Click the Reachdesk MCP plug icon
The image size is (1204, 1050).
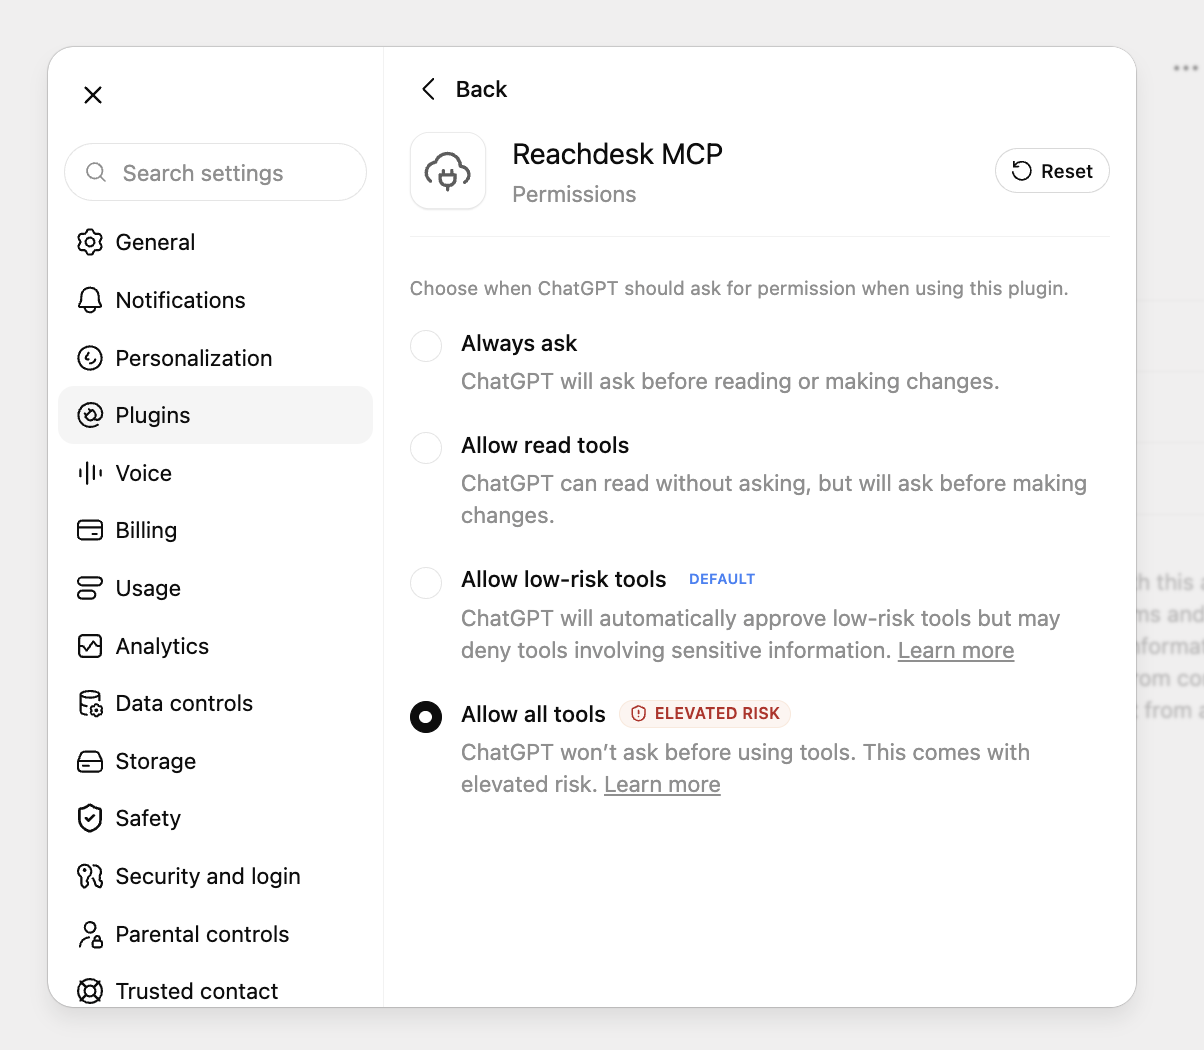click(x=448, y=171)
